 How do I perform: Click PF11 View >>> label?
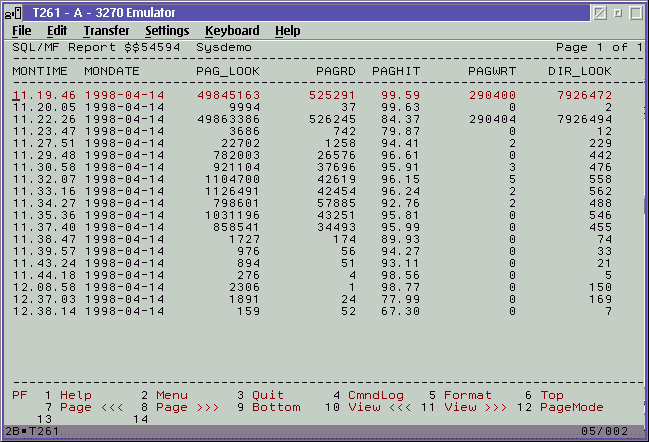(476, 407)
